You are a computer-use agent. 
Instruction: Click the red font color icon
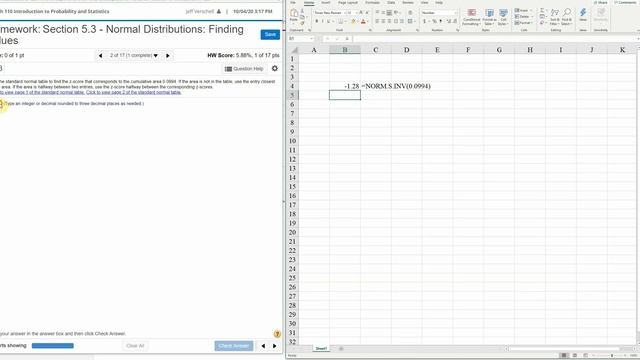(x=363, y=21)
